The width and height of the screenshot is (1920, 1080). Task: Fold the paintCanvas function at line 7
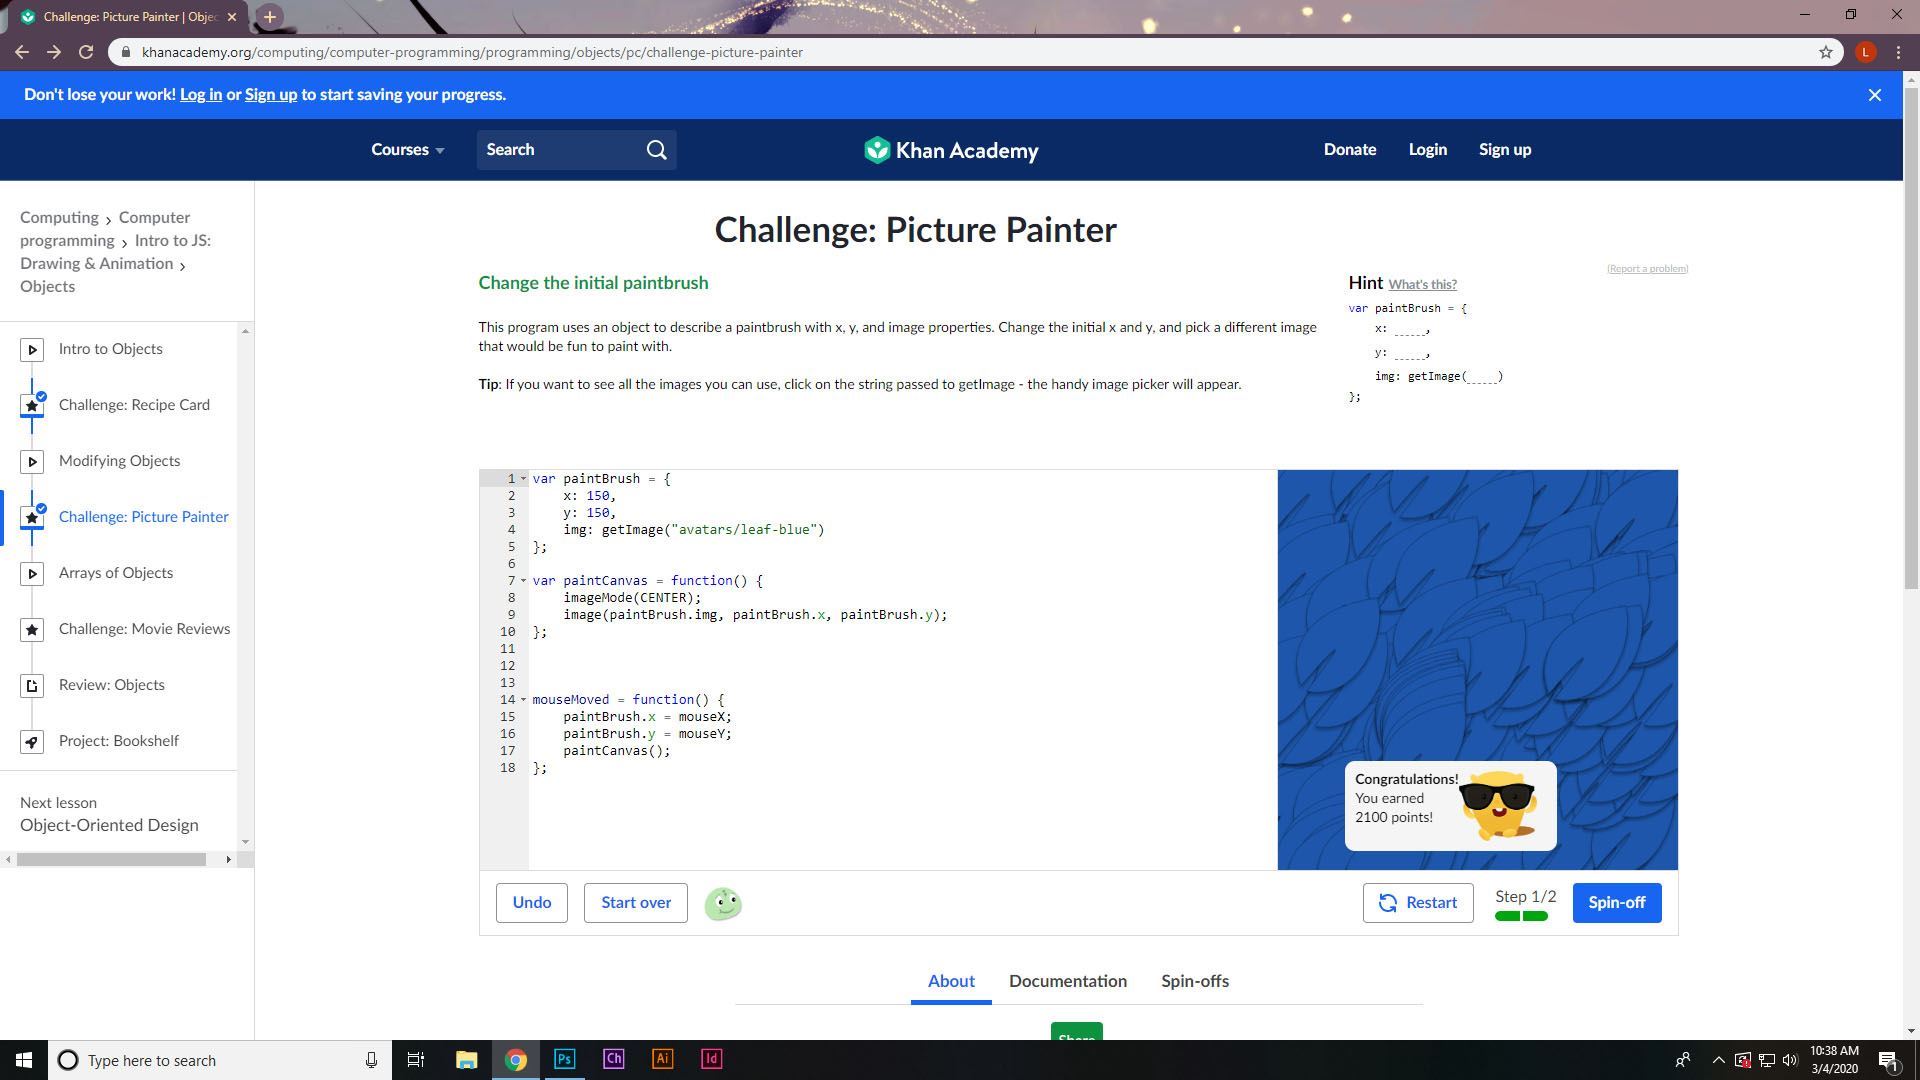[x=523, y=581]
